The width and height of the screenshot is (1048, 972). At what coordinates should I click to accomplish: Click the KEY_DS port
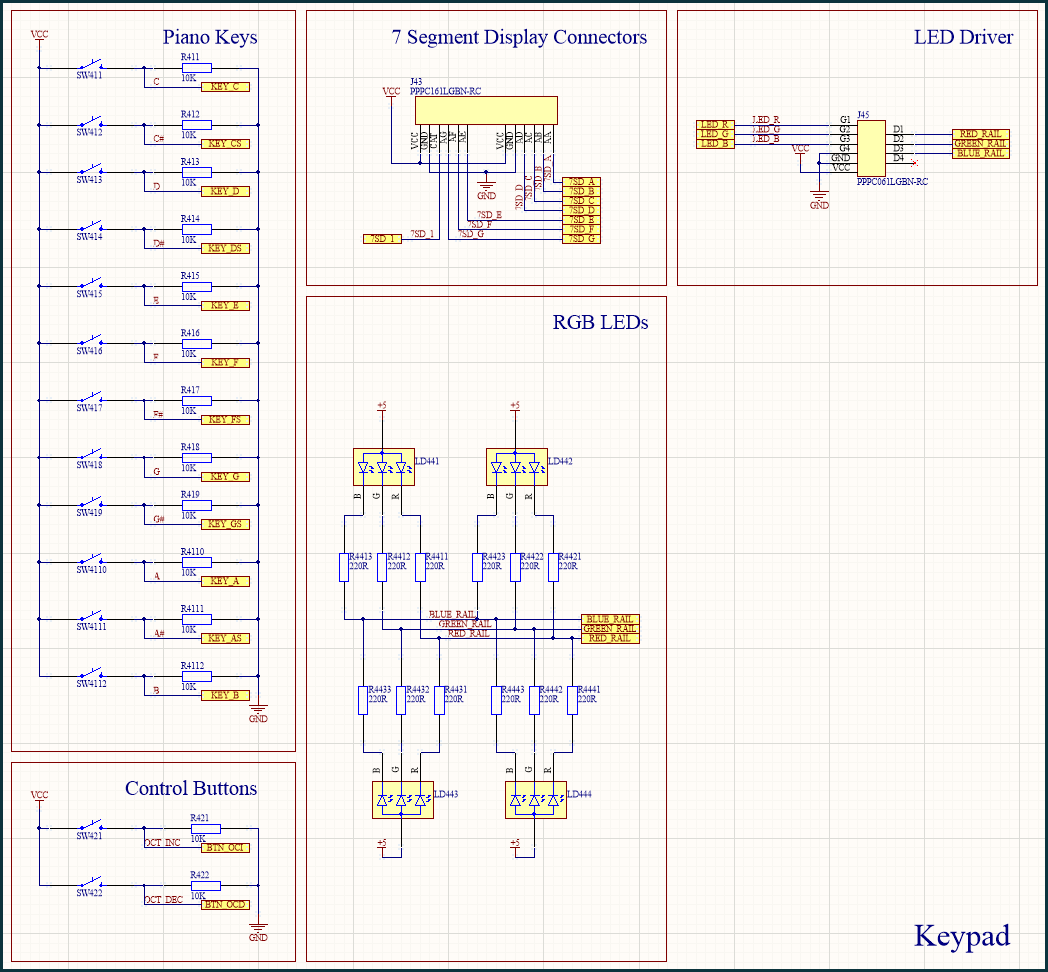click(225, 248)
